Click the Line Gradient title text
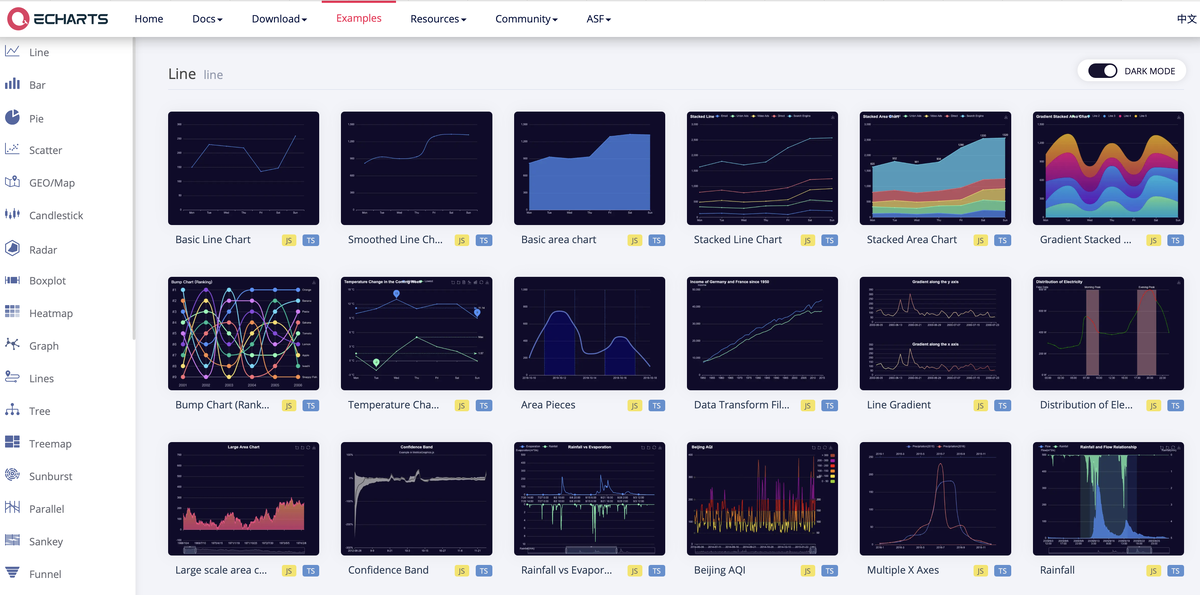The width and height of the screenshot is (1200, 595). coord(899,405)
